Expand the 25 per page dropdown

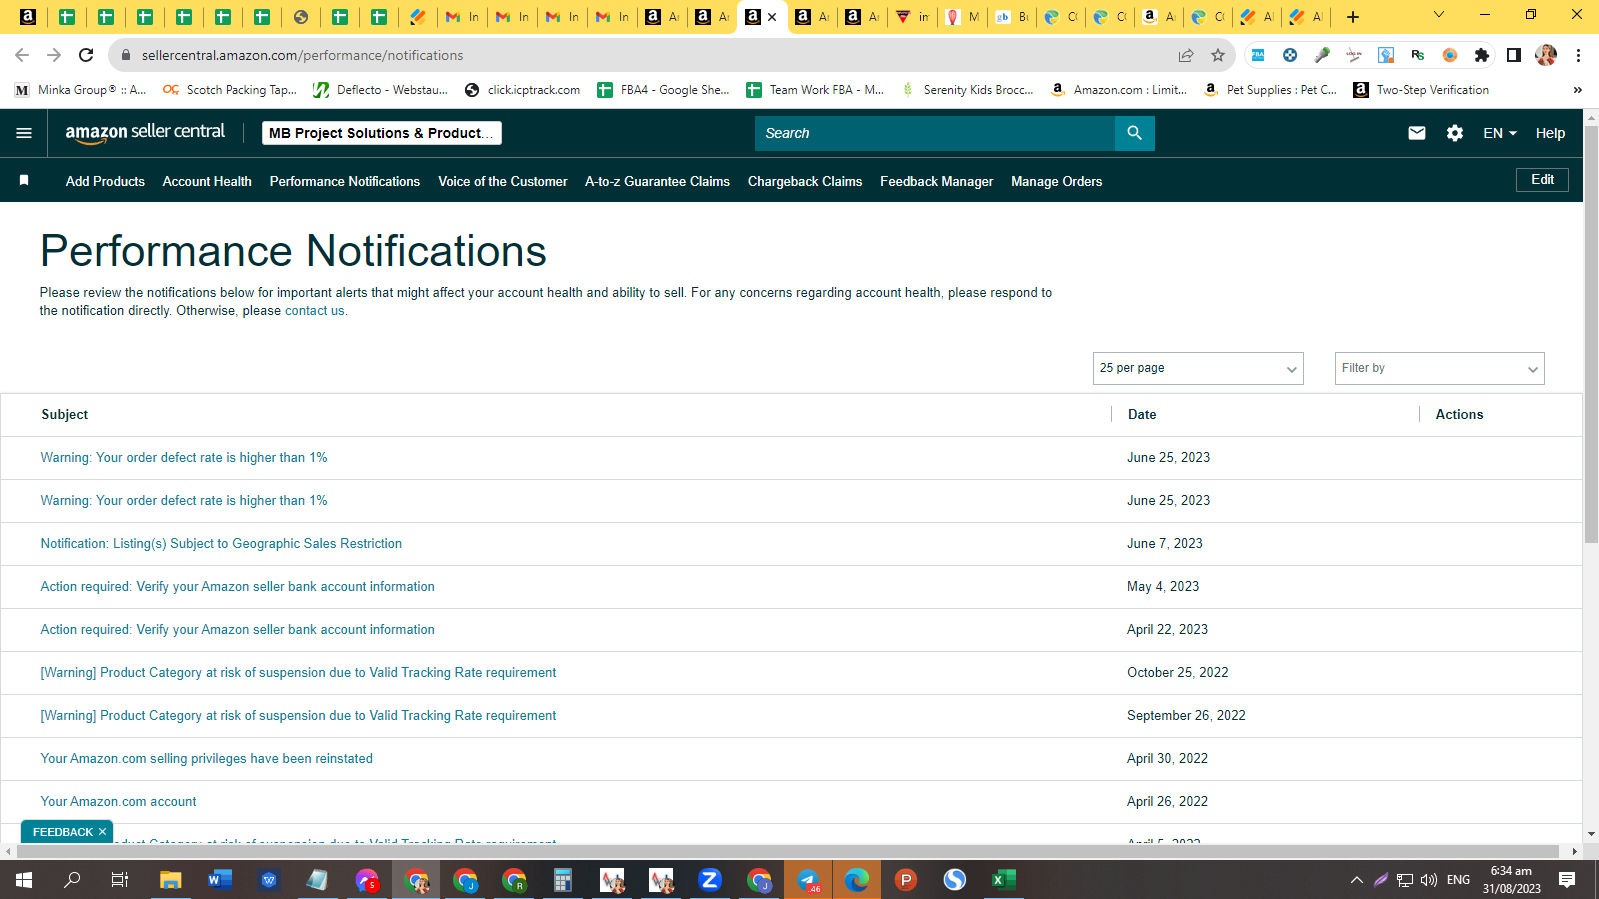1198,368
